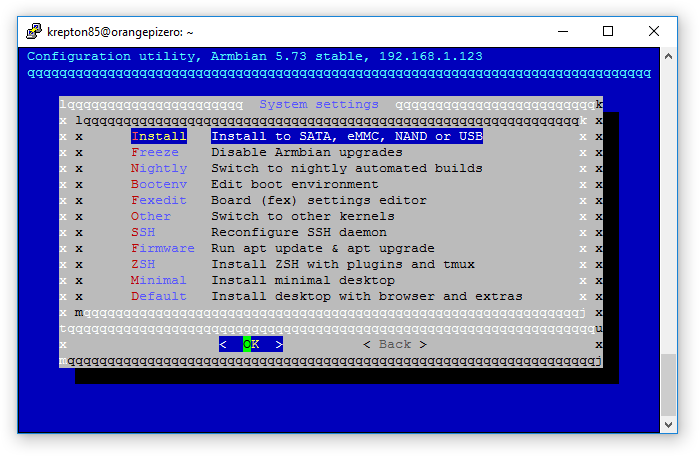Click 'Install minimal desktop' description
699x456 pixels.
[303, 280]
